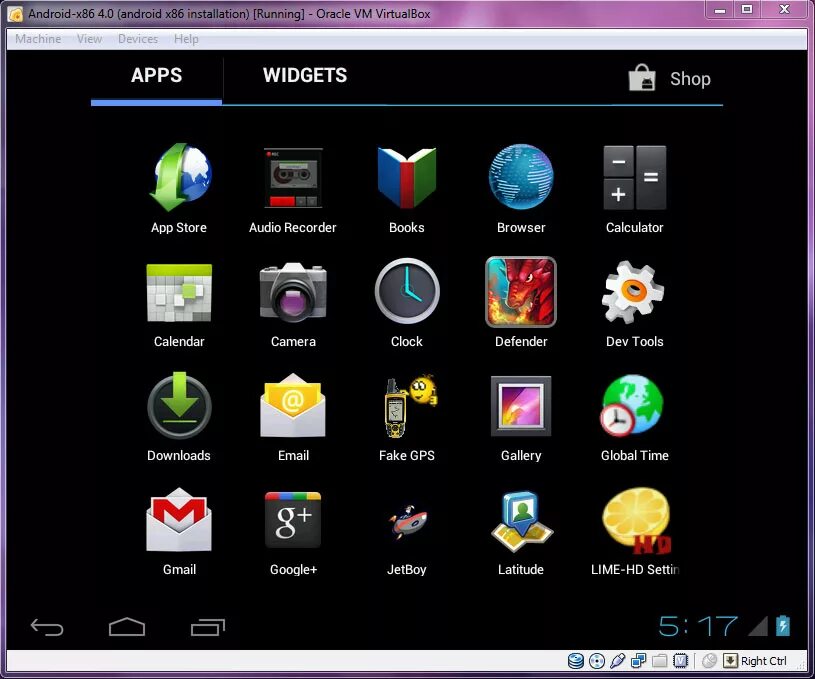Launch the Email envelope app

293,406
